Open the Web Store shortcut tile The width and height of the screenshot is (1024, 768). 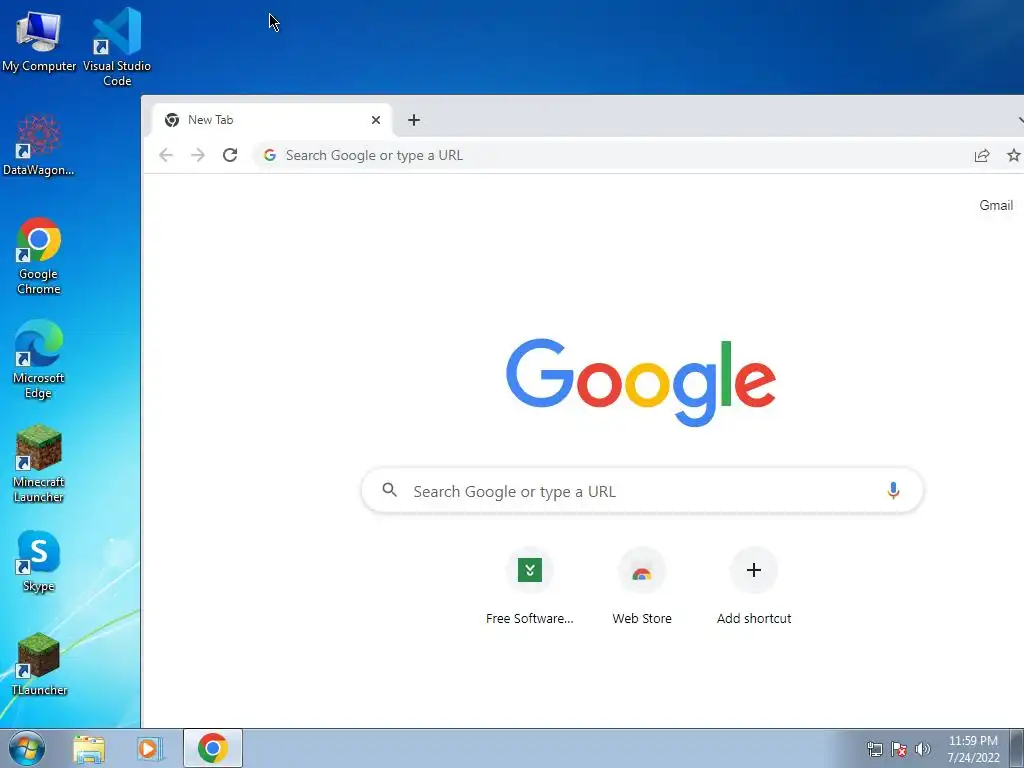(x=642, y=586)
